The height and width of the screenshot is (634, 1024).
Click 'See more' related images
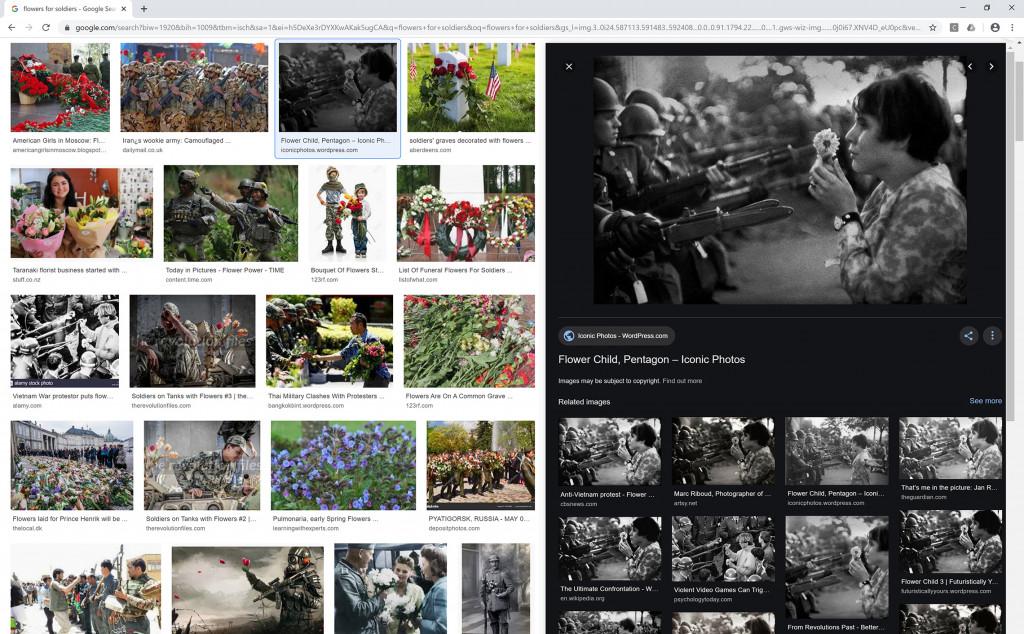pos(985,401)
